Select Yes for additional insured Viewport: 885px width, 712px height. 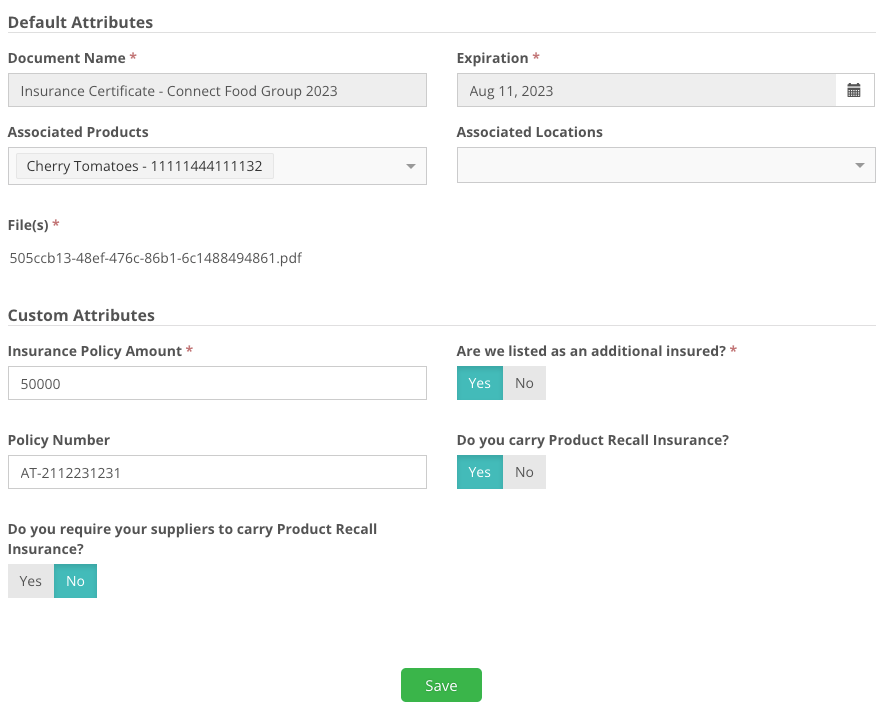pos(479,383)
